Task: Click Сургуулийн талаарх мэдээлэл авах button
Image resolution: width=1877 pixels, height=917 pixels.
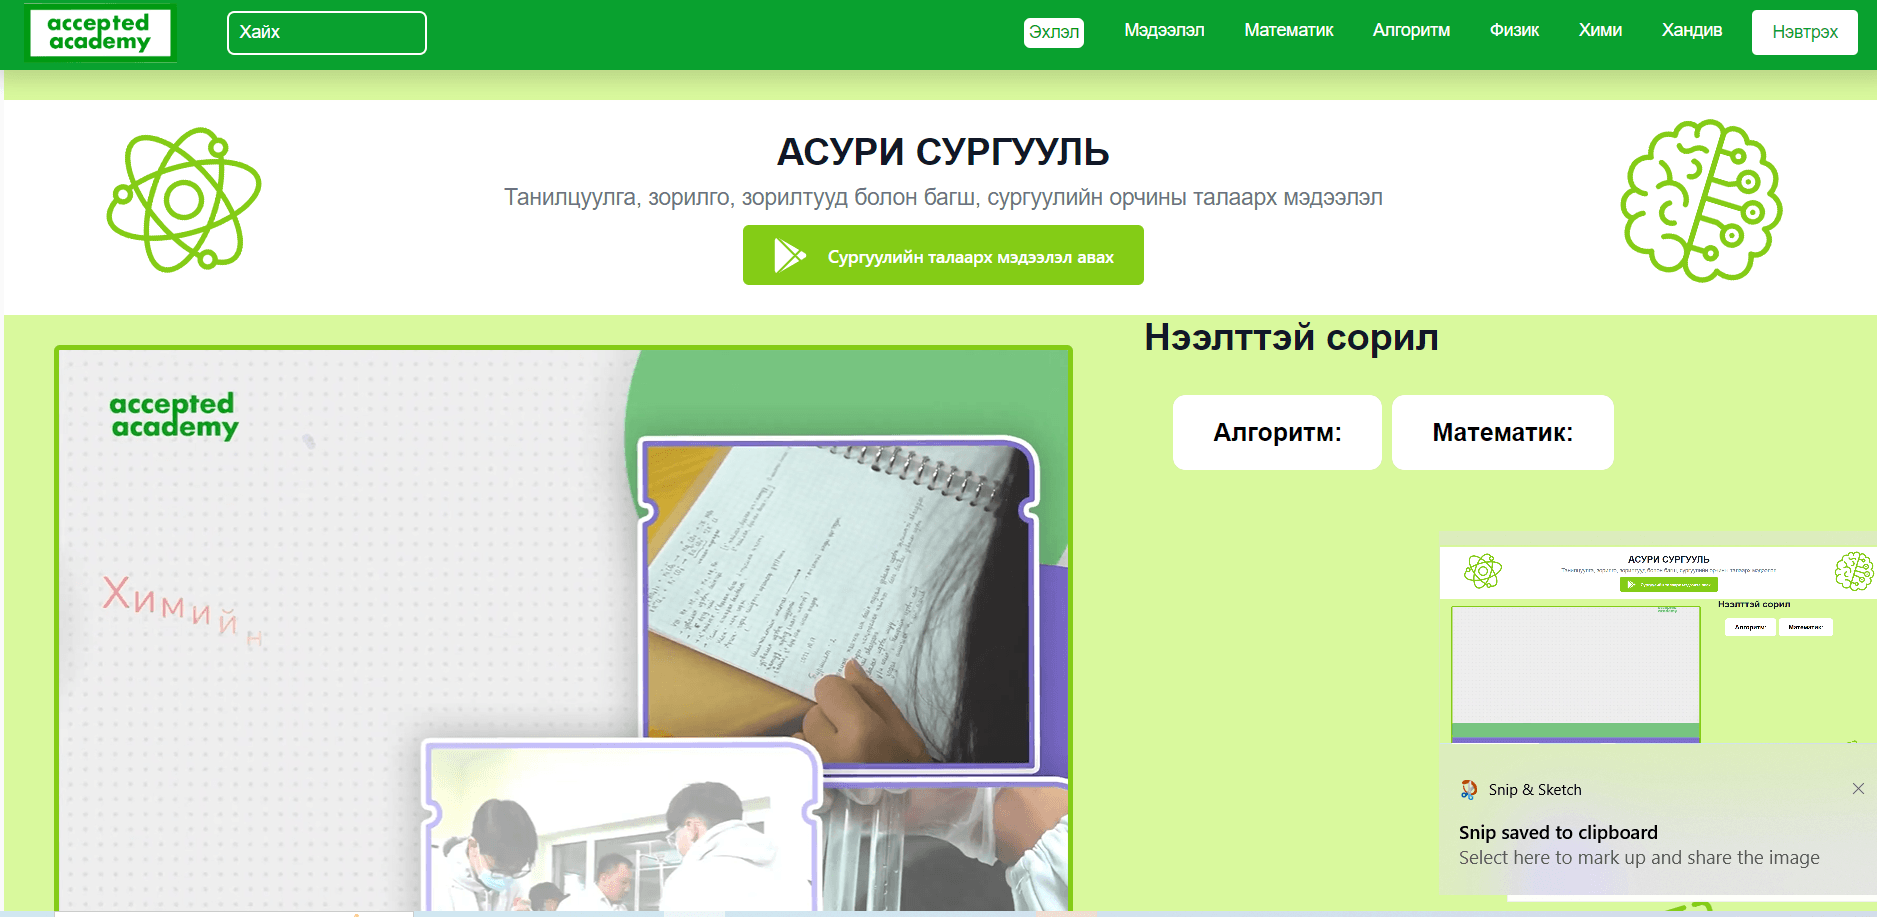Action: click(943, 255)
